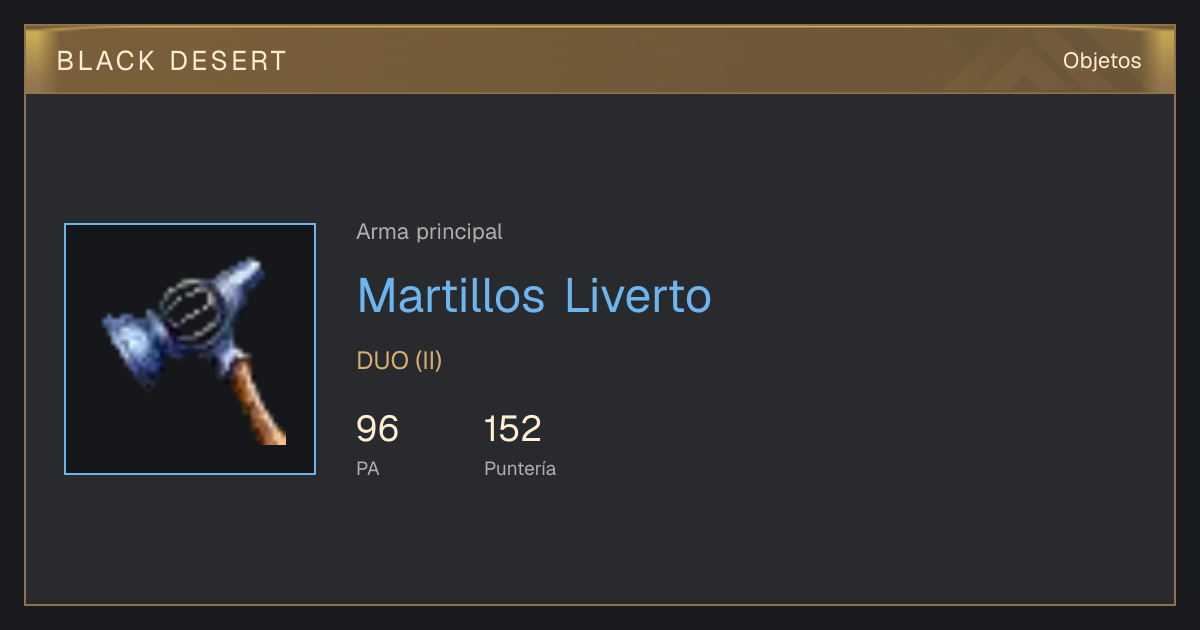Click the Martillos Liverto hammer icon

coord(190,349)
